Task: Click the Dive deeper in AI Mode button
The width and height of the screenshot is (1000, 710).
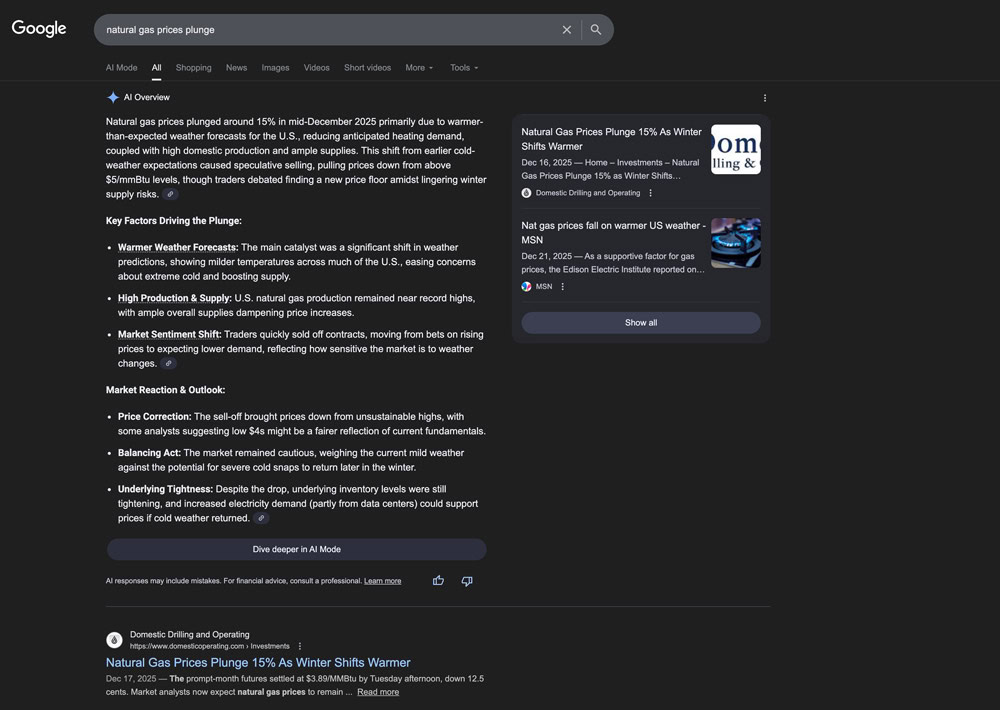Action: point(296,549)
